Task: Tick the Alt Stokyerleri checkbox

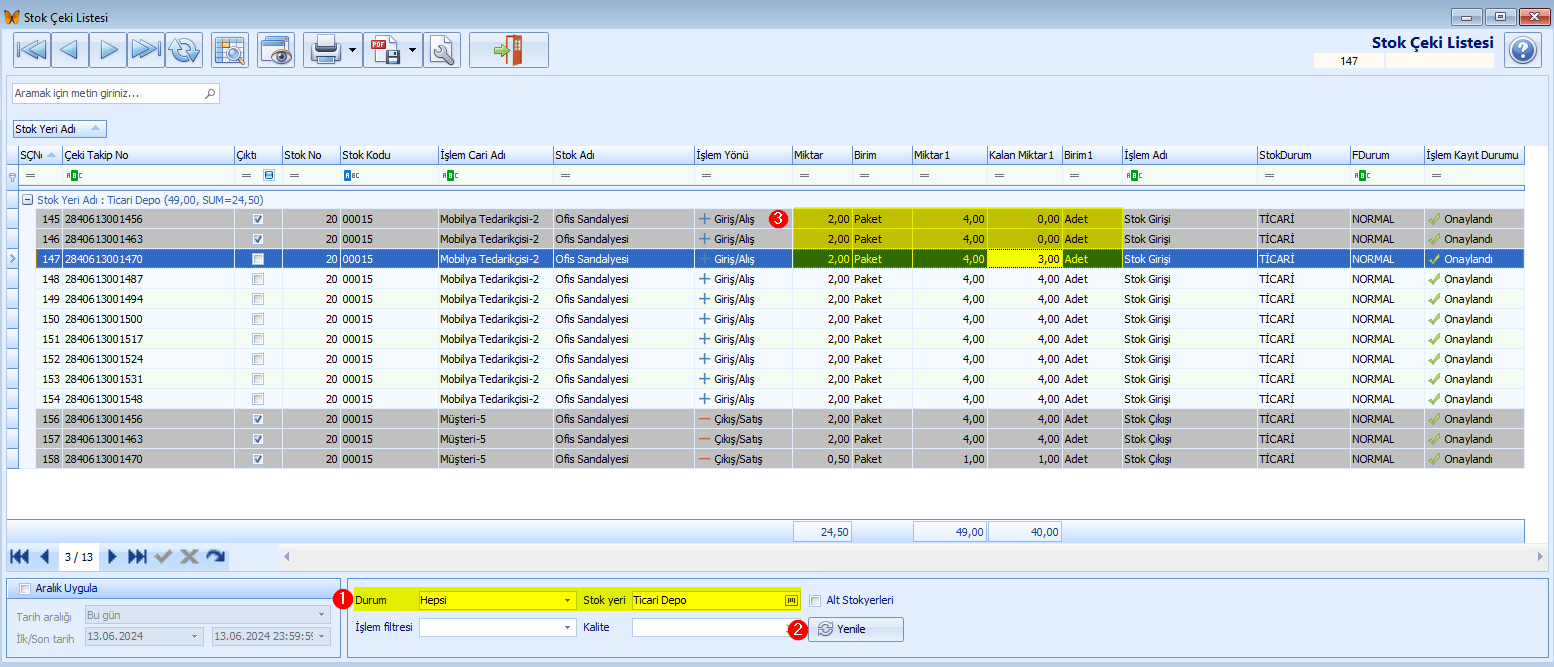Action: tap(816, 600)
